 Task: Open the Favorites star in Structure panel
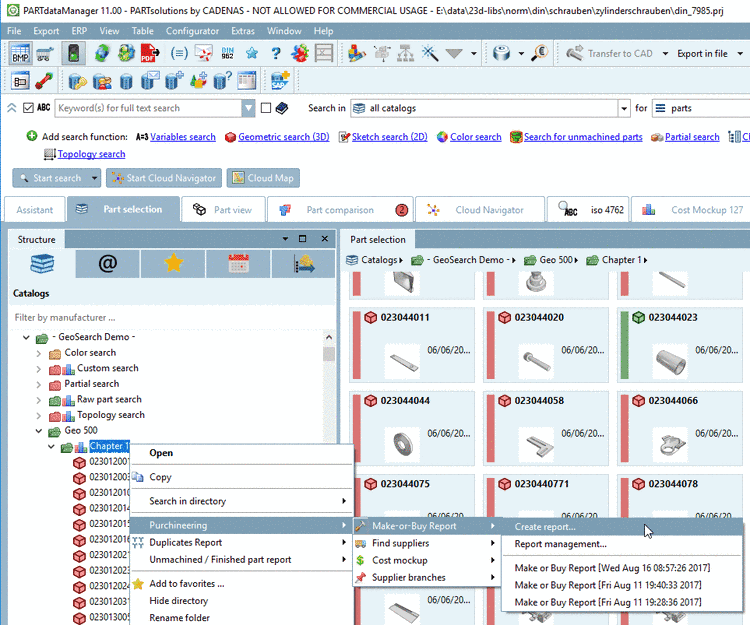173,263
